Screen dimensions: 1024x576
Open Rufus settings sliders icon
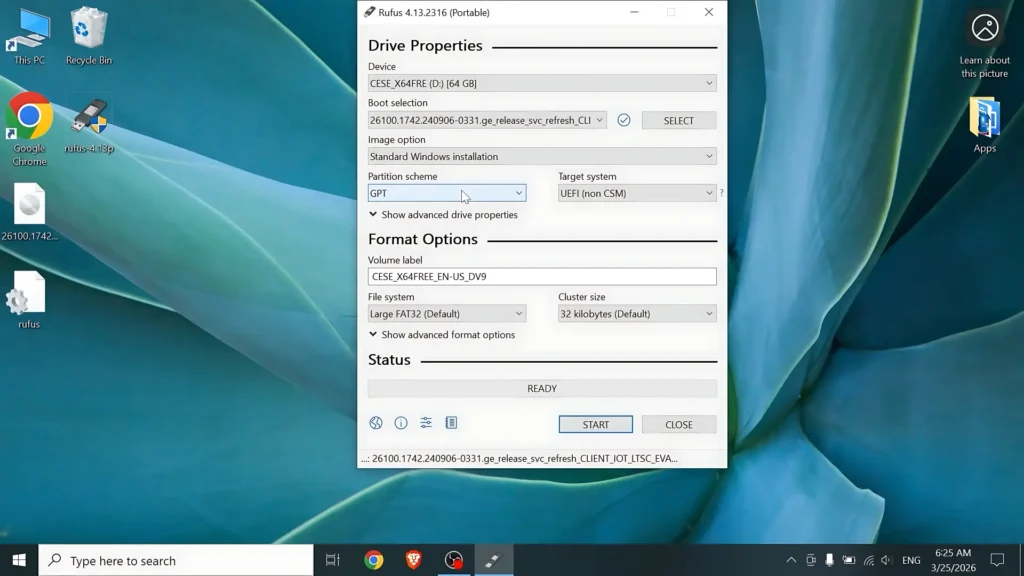[426, 423]
